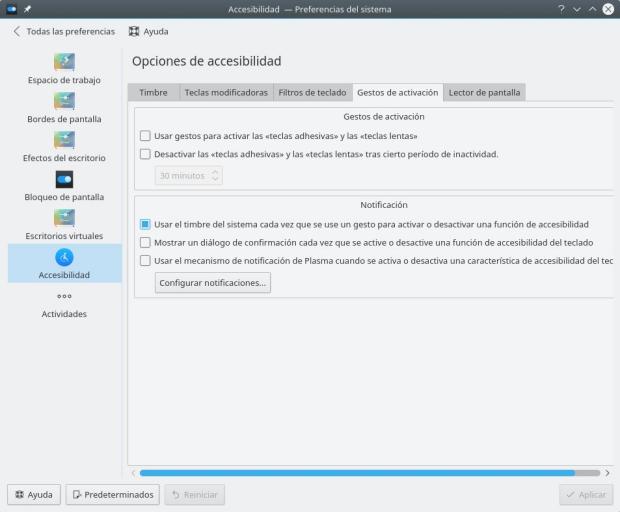
Task: Select Bordes de pantalla icon in sidebar
Action: coord(64,101)
